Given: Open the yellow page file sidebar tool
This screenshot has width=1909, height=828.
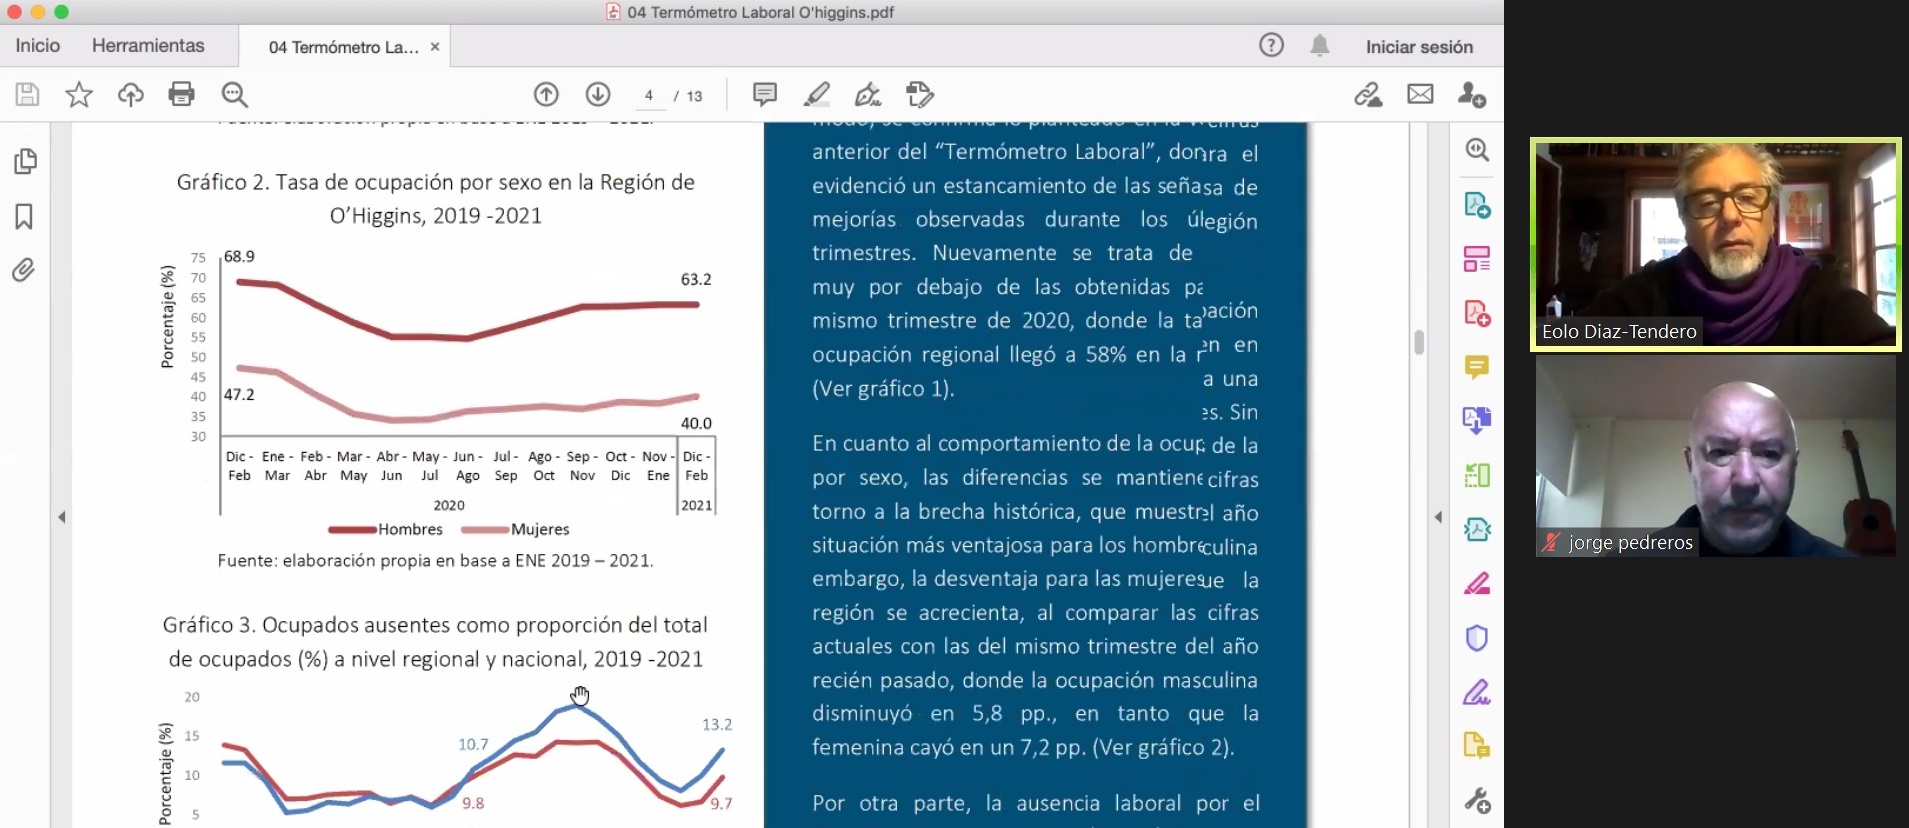Looking at the screenshot, I should click(x=1477, y=746).
